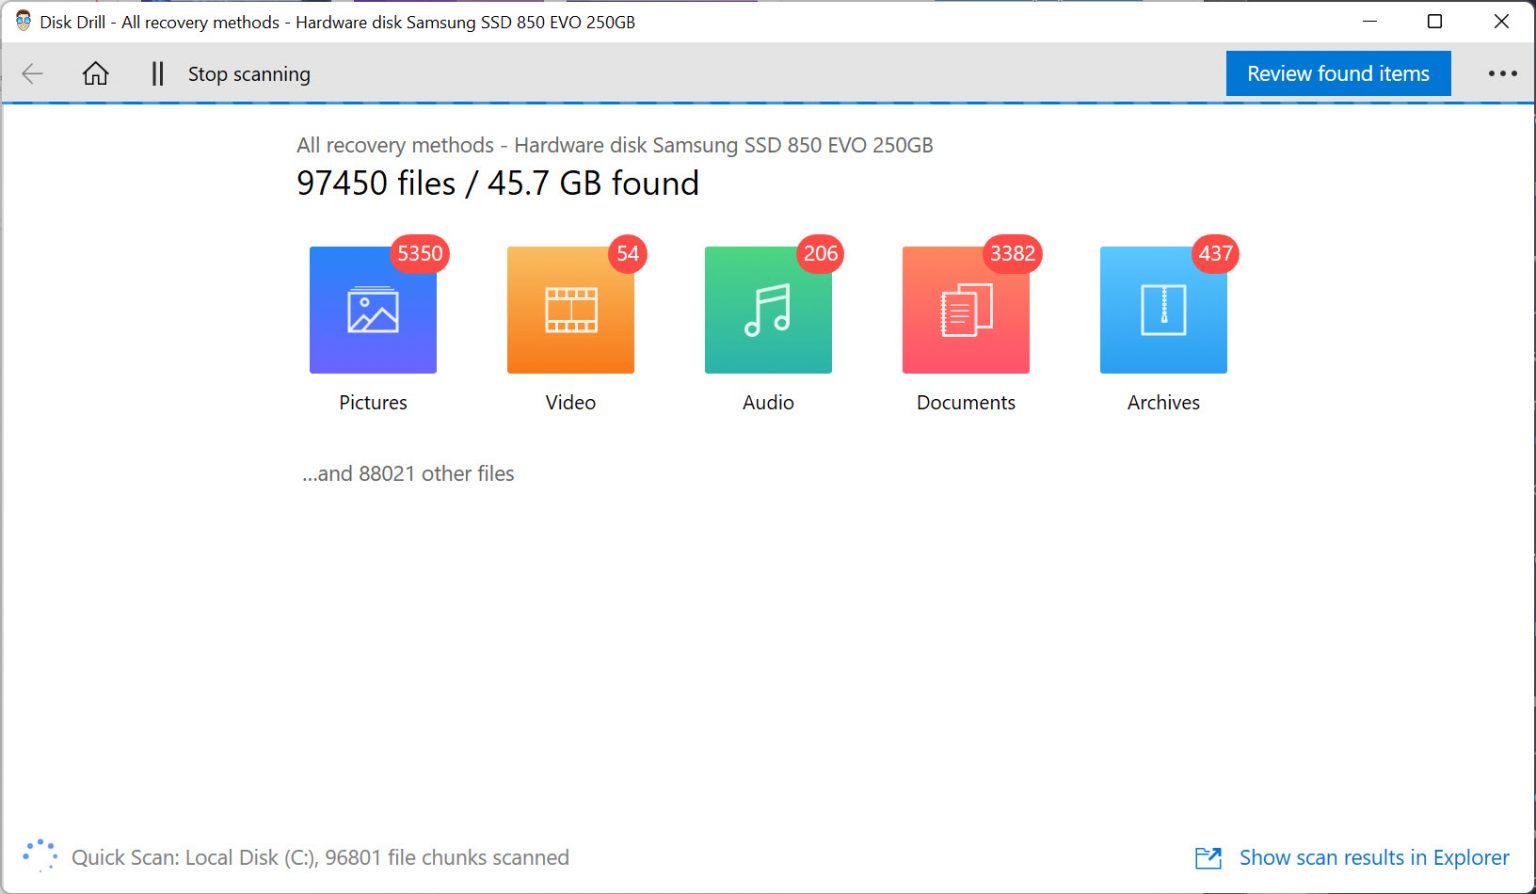
Task: Click the scanning progress spinner
Action: [x=39, y=855]
